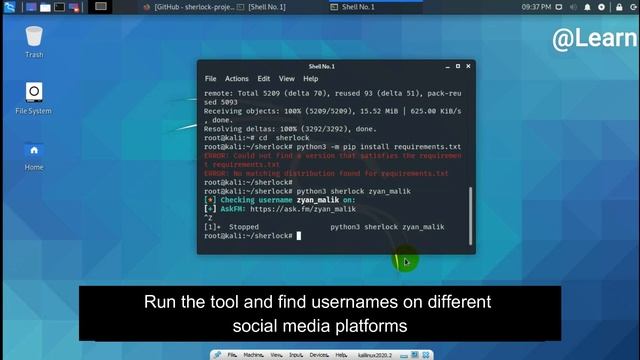
Task: Click 'Checking username zyan_malik on:' line
Action: pyautogui.click(x=280, y=200)
